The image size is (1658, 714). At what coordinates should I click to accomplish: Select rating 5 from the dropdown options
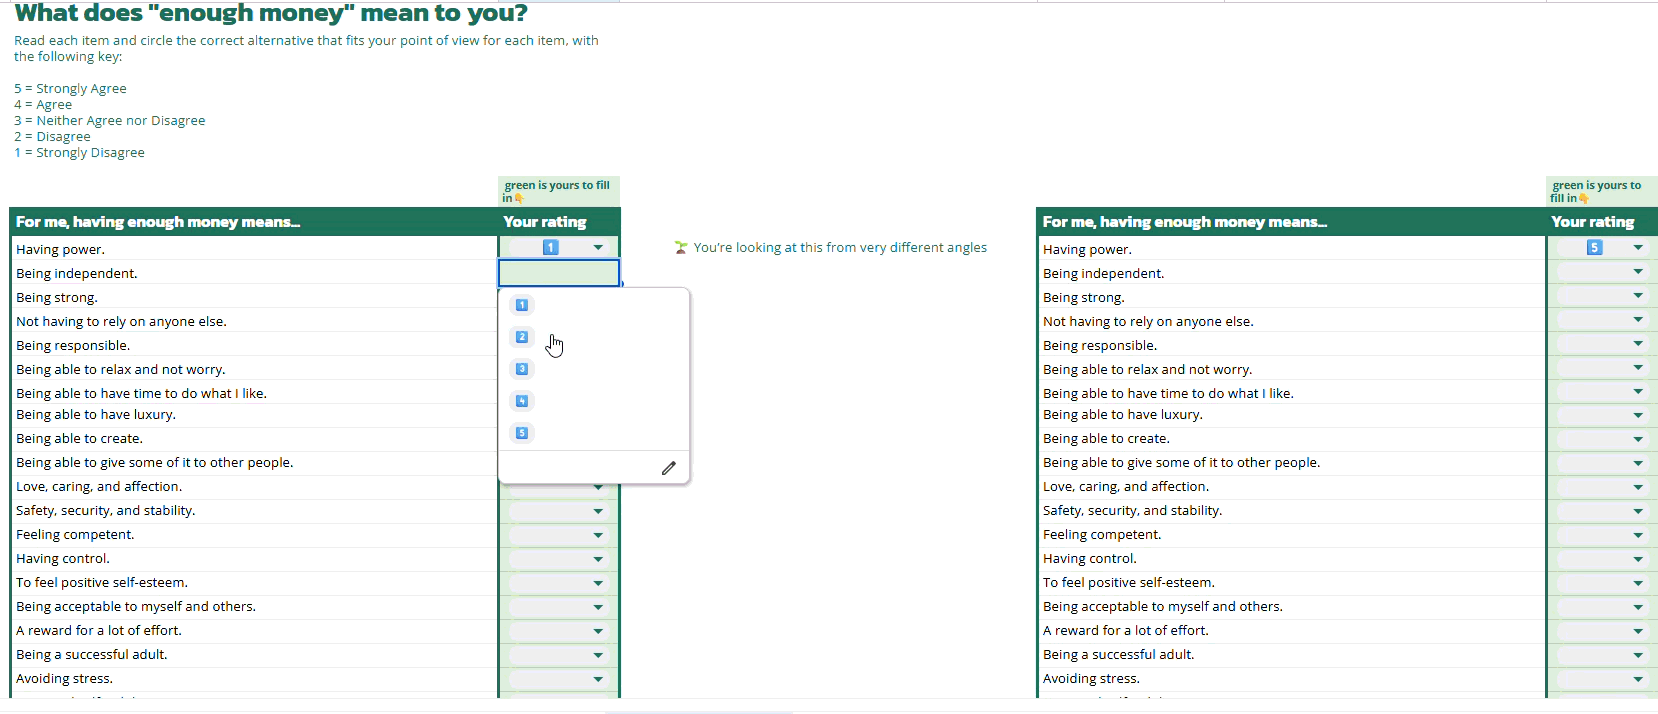click(x=522, y=433)
